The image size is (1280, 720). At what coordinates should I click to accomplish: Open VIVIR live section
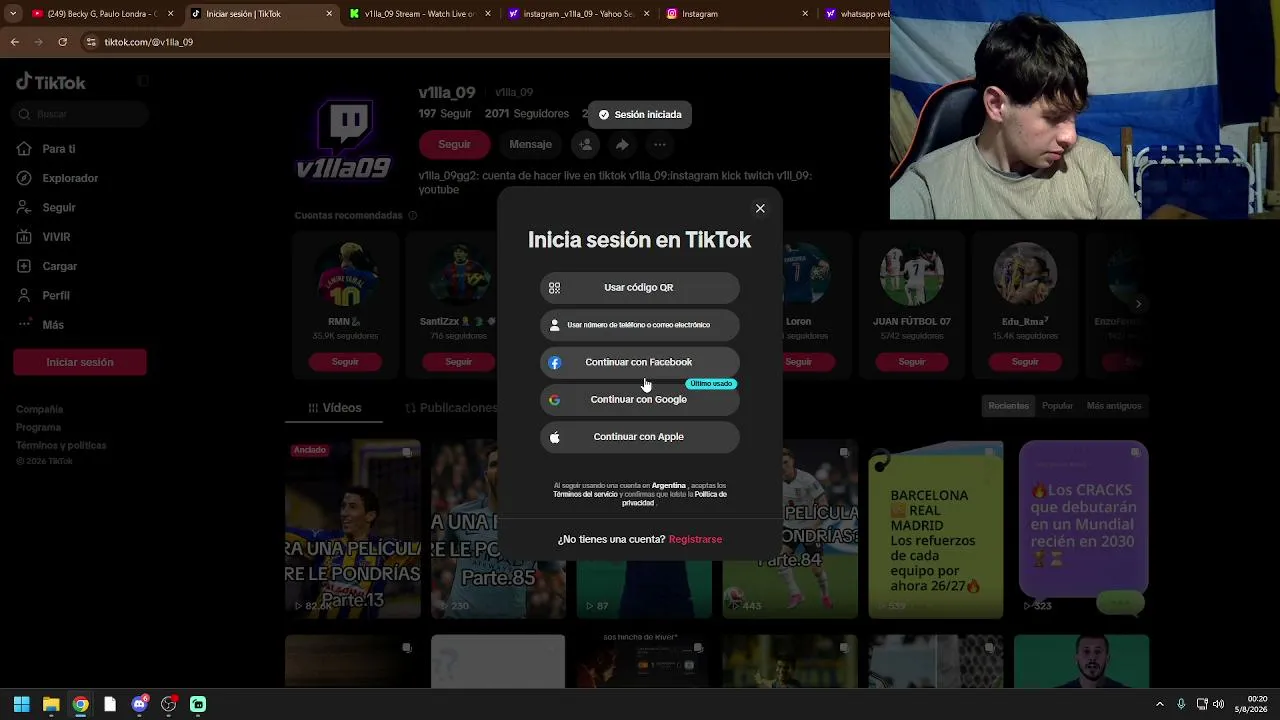pyautogui.click(x=56, y=237)
